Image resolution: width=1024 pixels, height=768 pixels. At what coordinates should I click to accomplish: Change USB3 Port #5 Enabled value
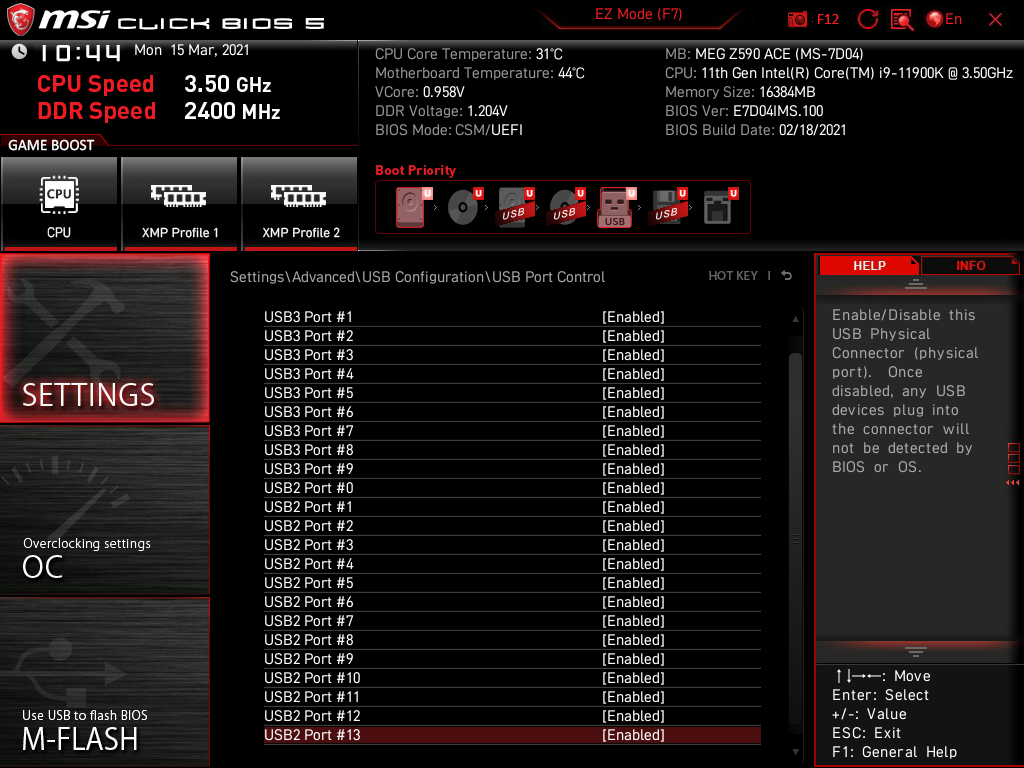click(x=633, y=393)
